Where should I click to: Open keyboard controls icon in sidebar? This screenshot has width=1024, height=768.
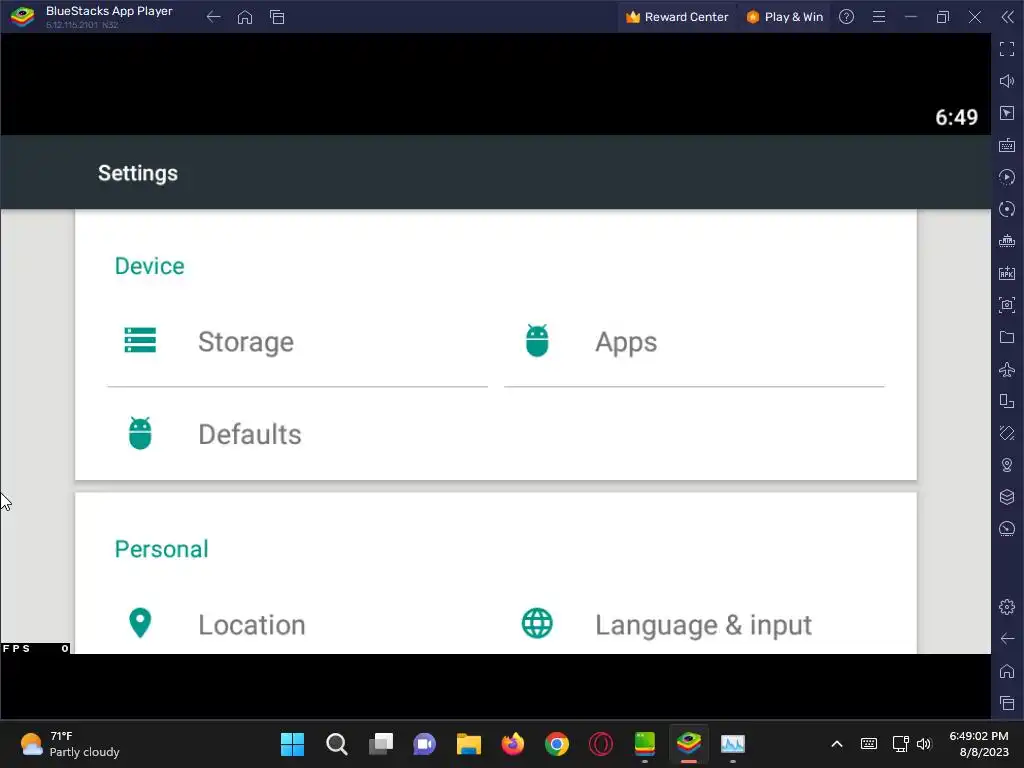point(1007,145)
